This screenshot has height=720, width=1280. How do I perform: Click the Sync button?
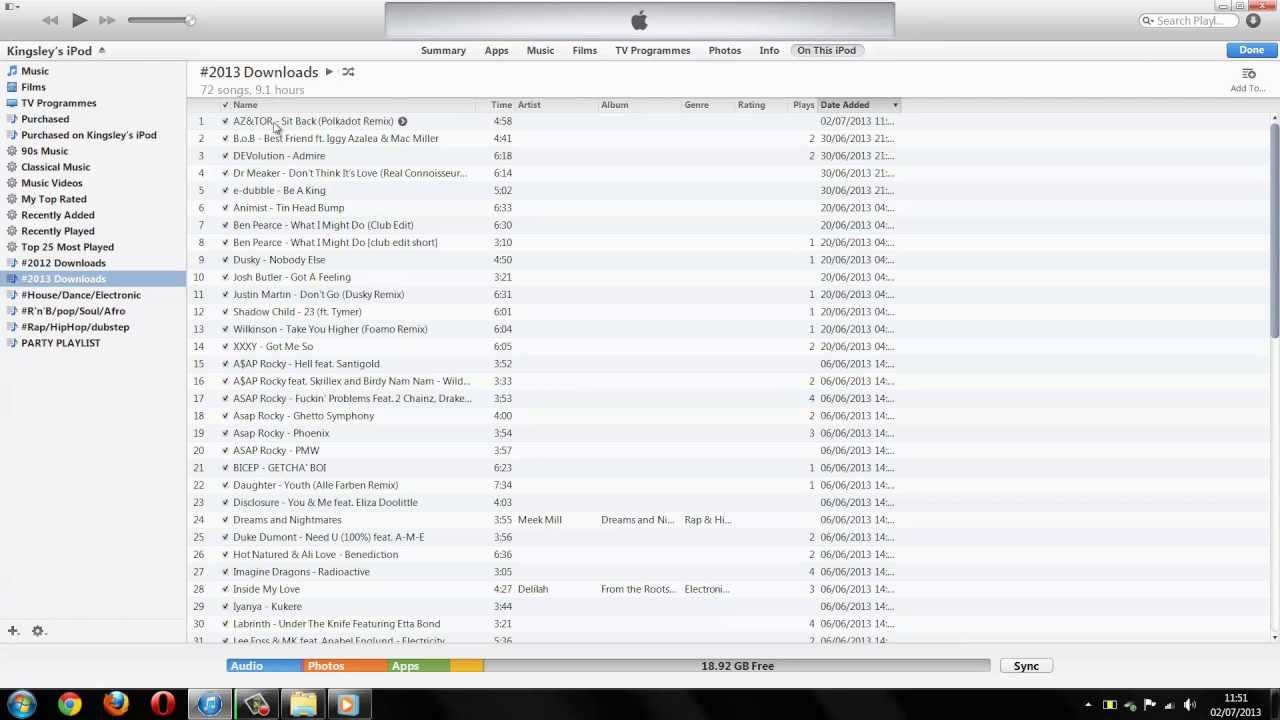1026,666
